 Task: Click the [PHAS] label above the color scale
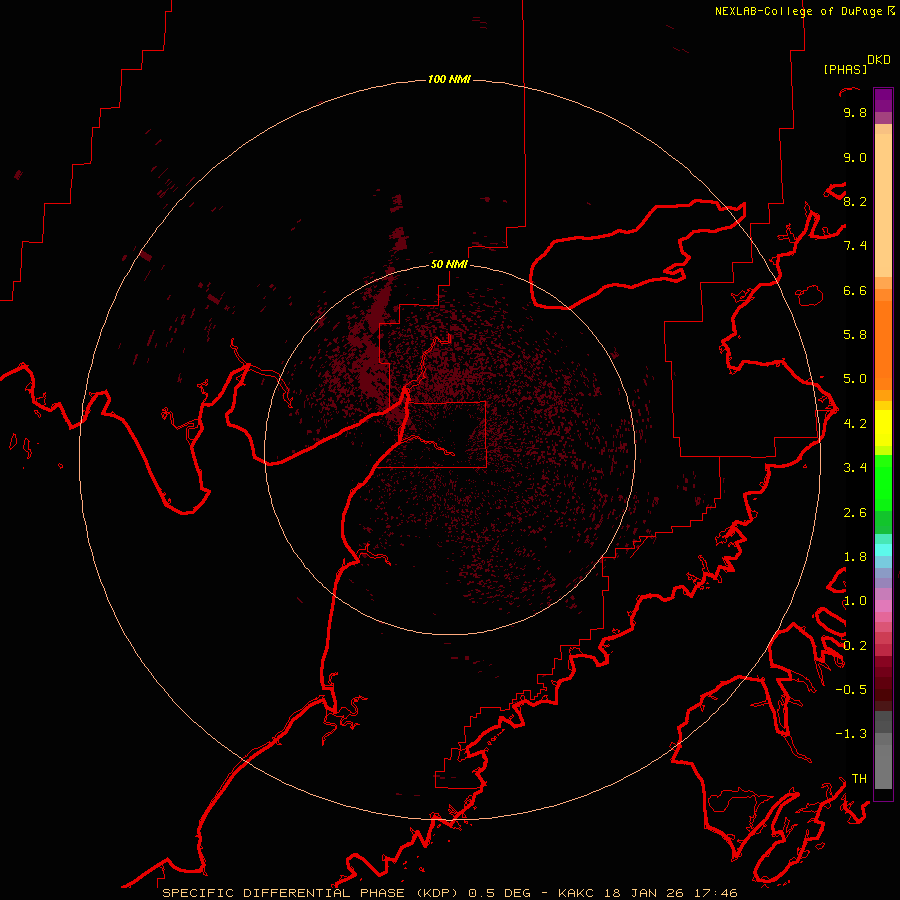845,69
